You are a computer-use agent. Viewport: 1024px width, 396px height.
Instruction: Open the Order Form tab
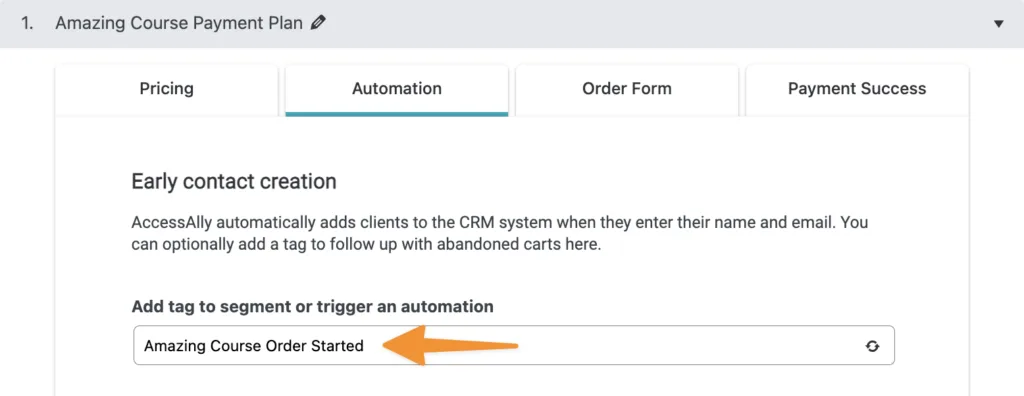tap(626, 89)
